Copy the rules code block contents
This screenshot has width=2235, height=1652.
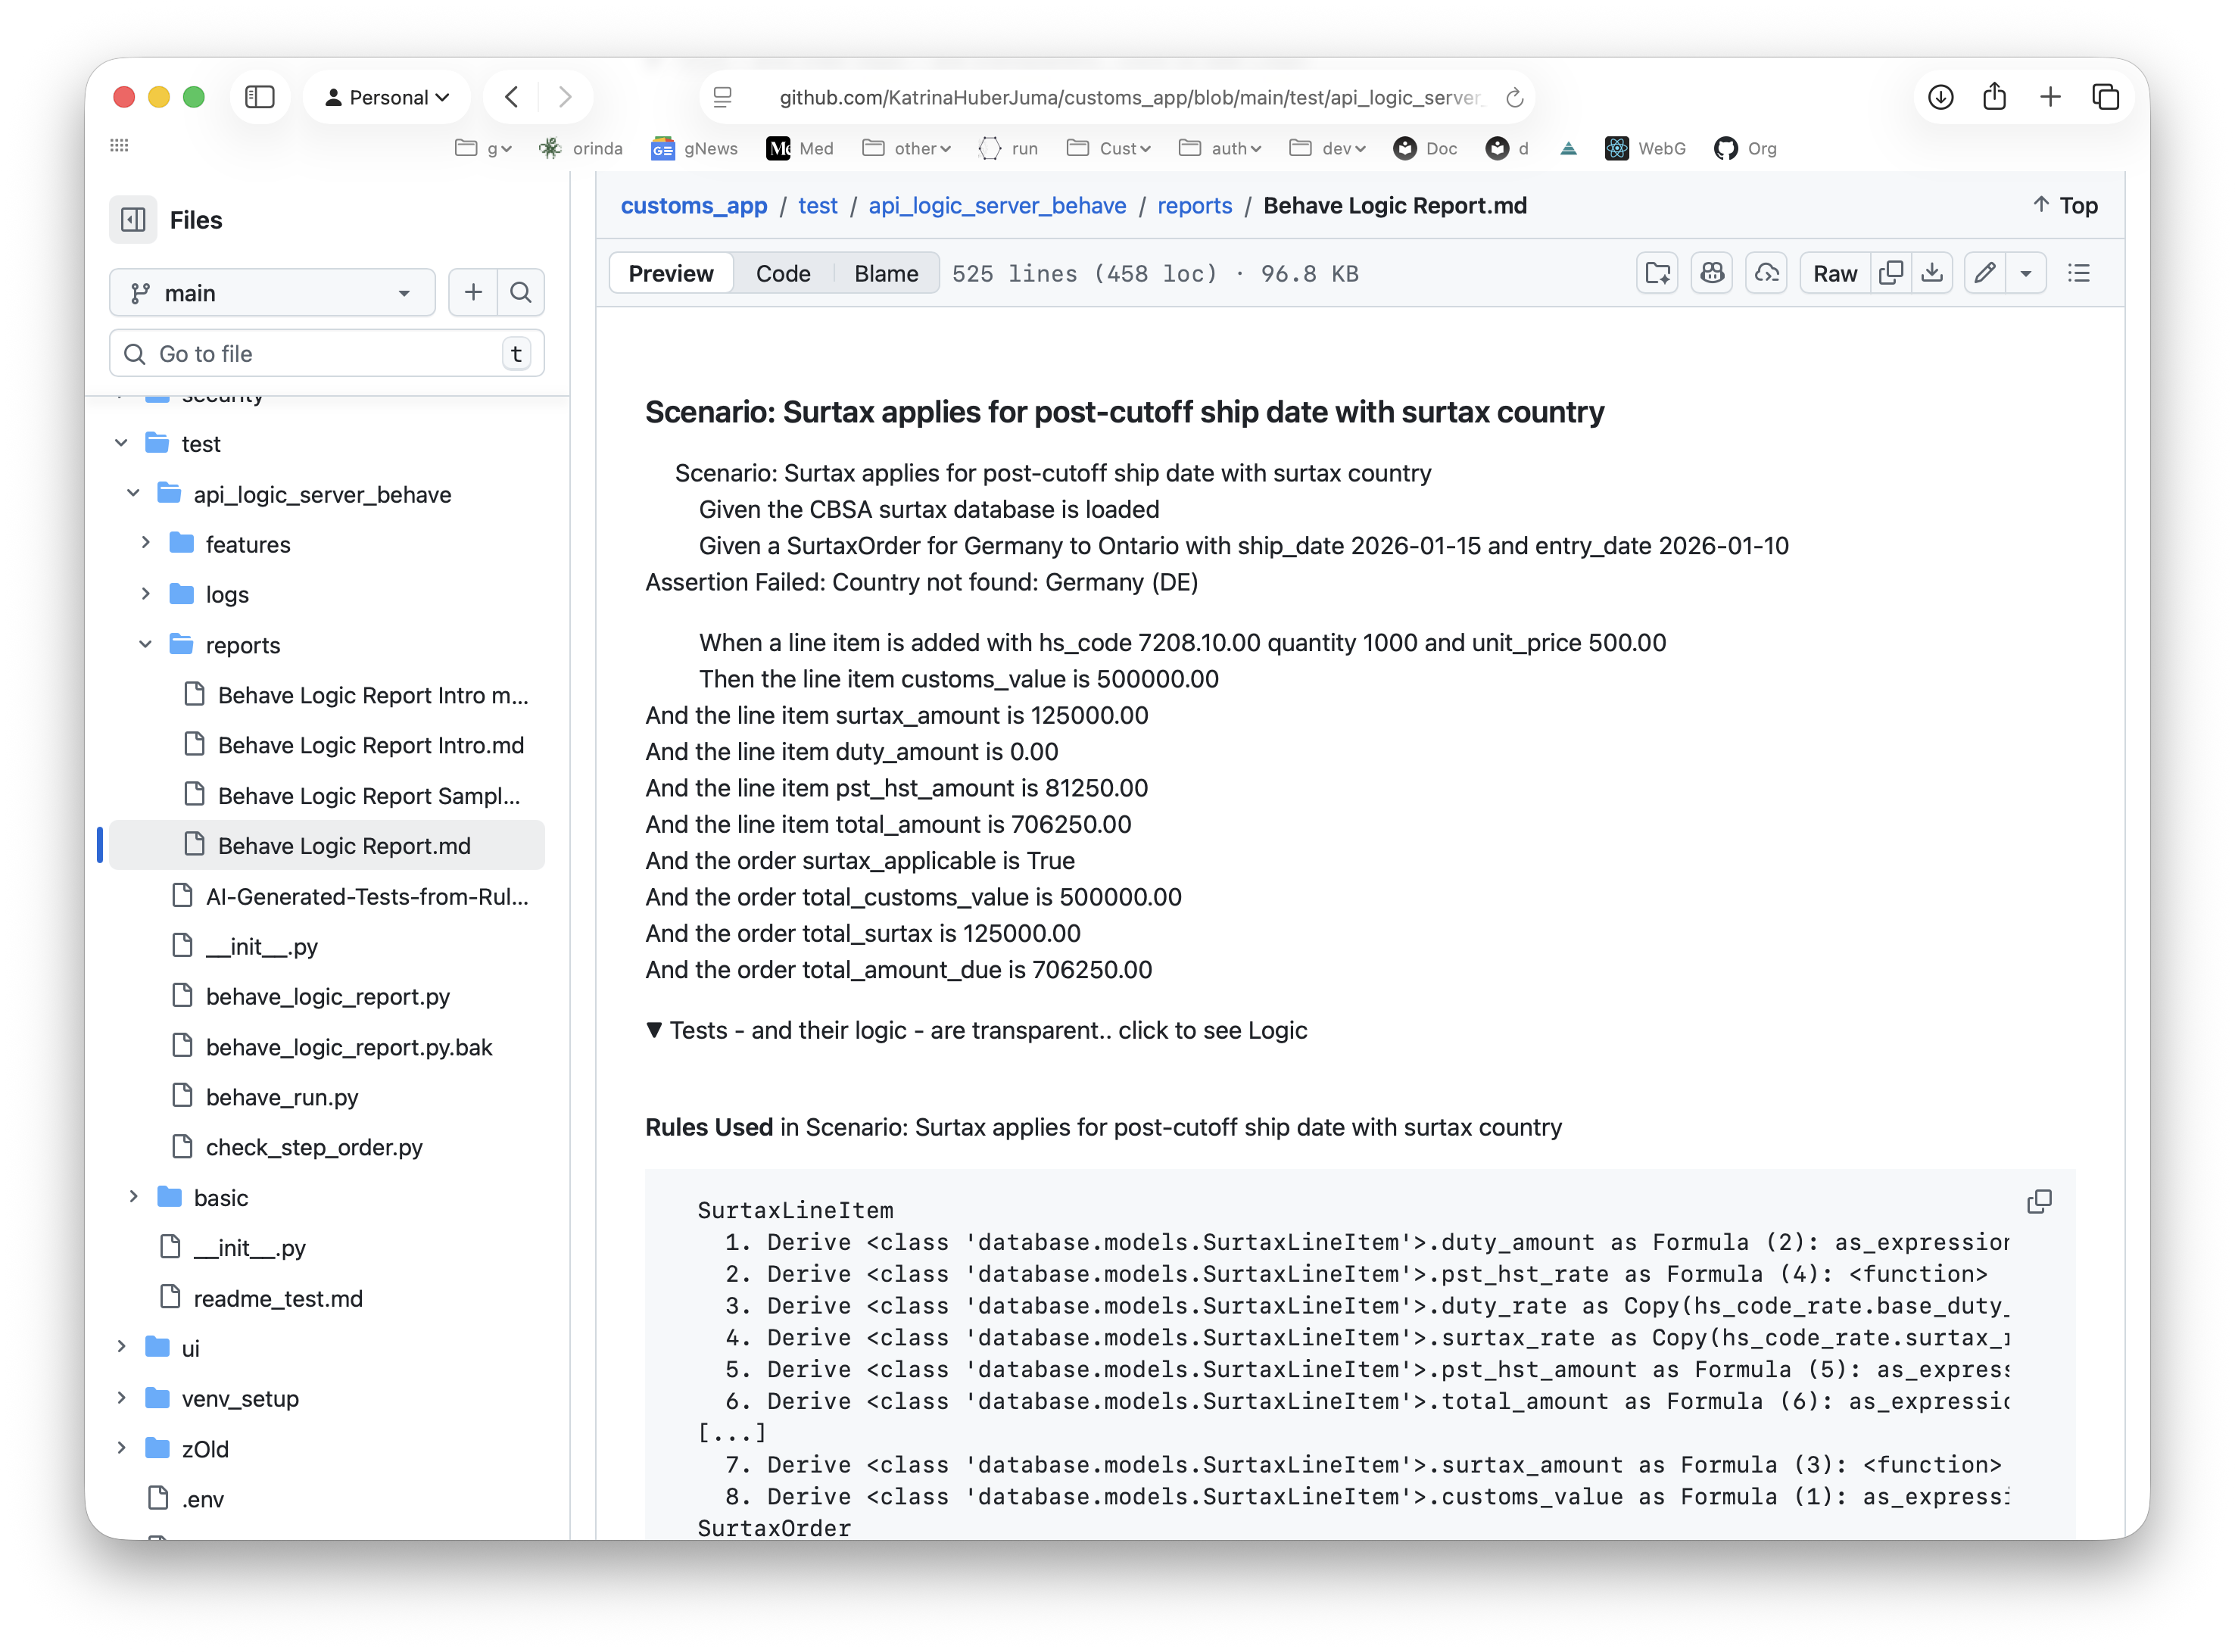tap(2039, 1201)
